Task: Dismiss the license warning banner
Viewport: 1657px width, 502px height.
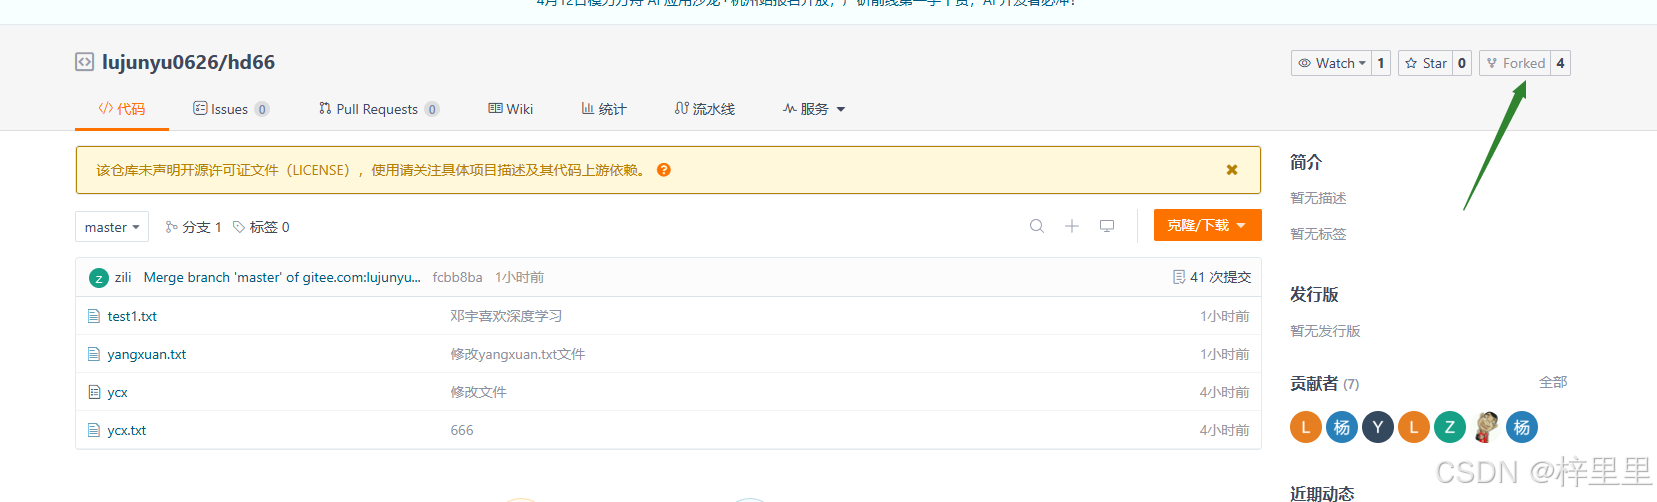Action: [x=1232, y=170]
